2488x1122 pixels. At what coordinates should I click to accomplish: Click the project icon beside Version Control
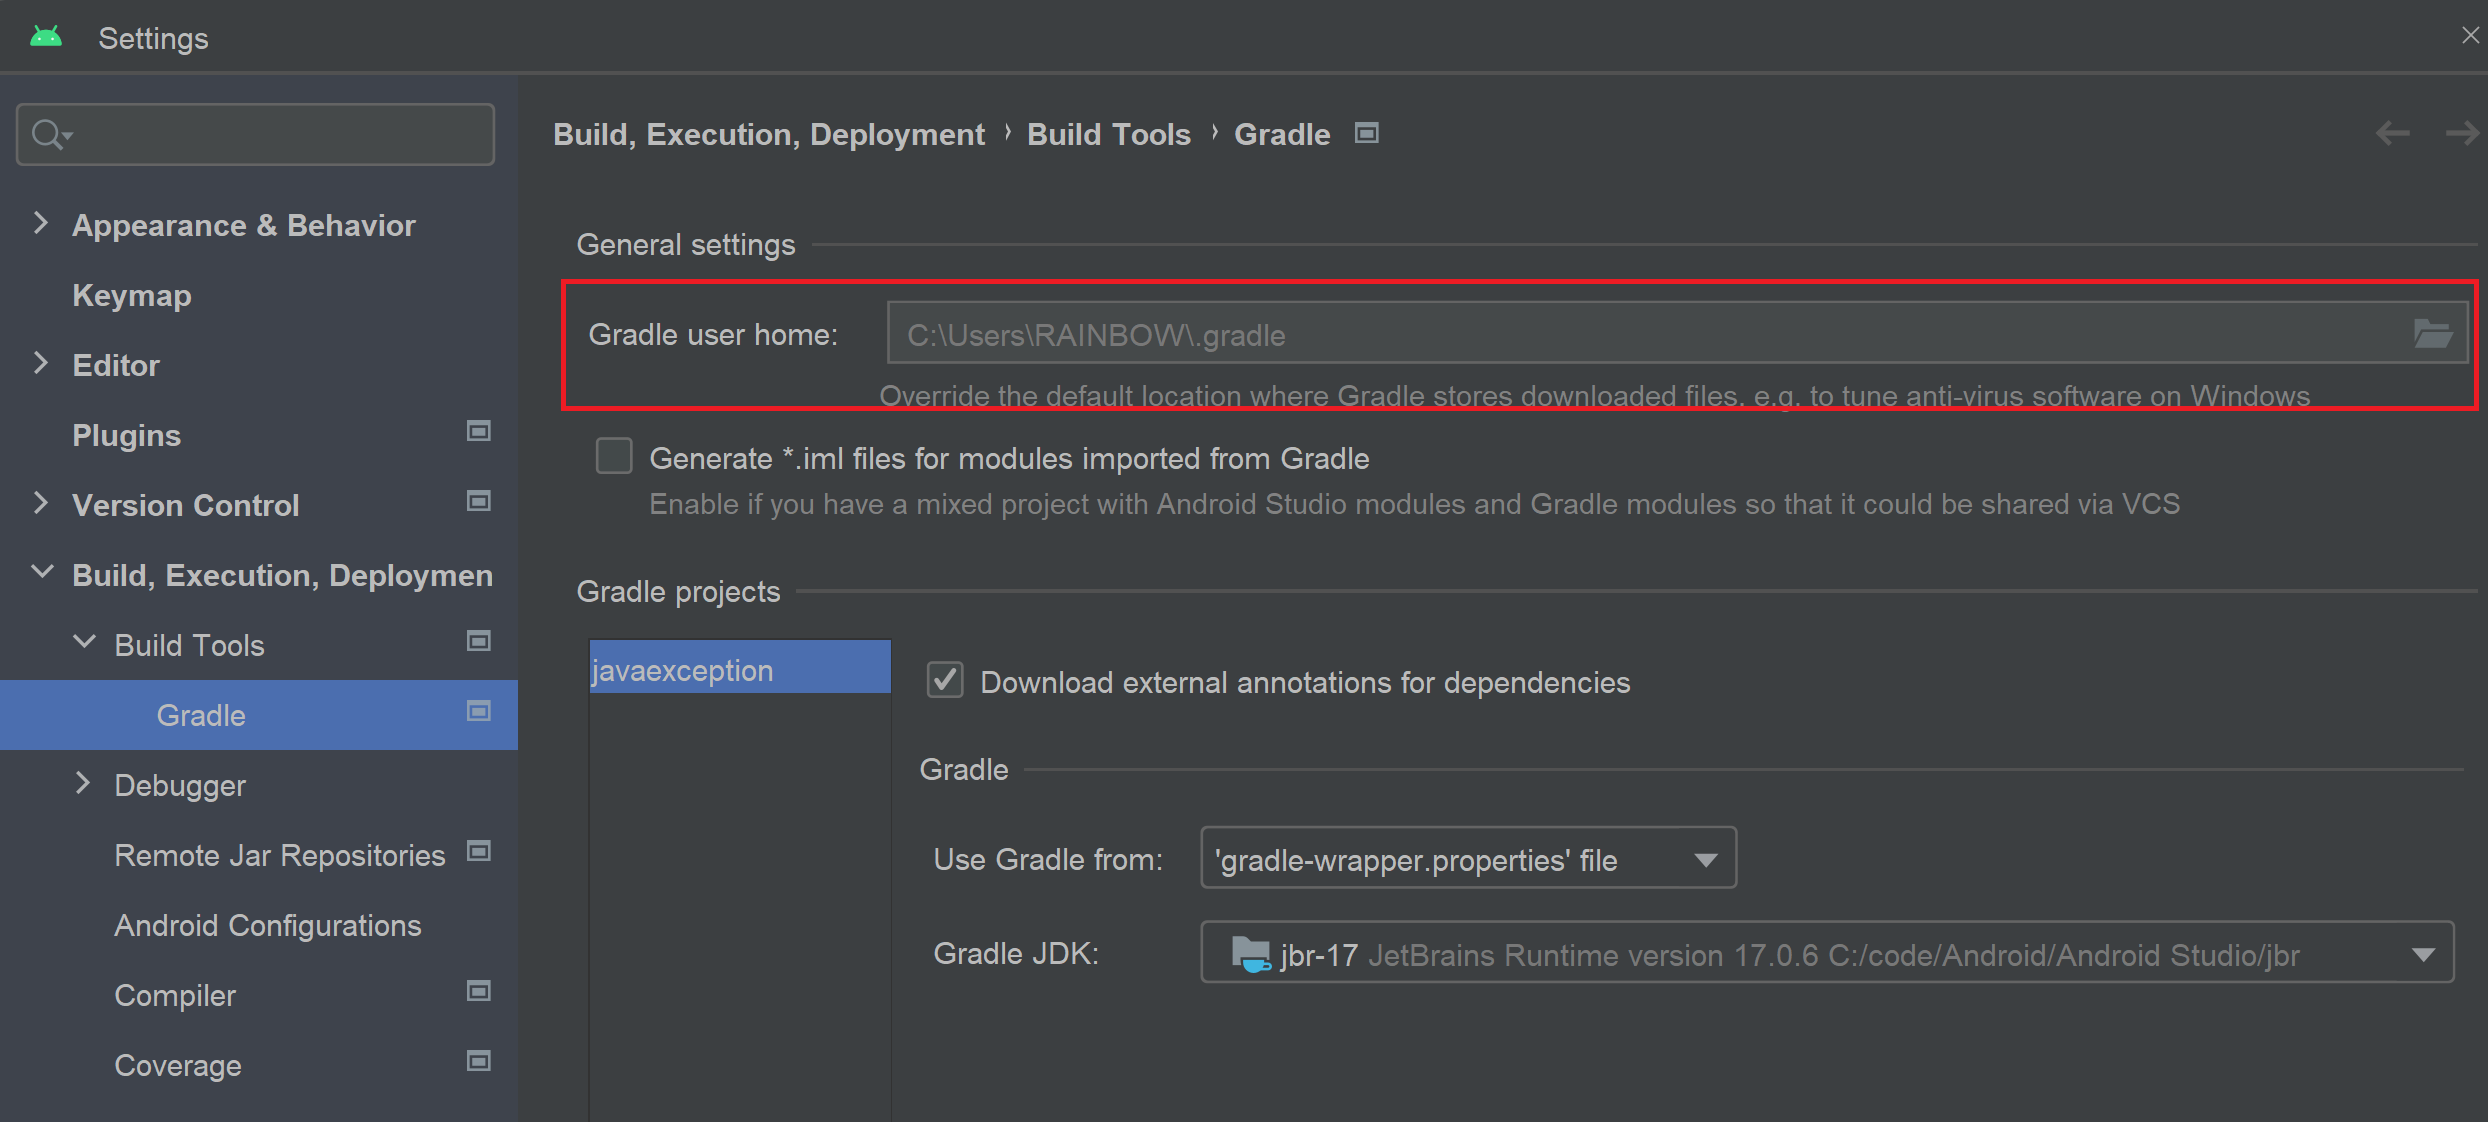[x=479, y=501]
